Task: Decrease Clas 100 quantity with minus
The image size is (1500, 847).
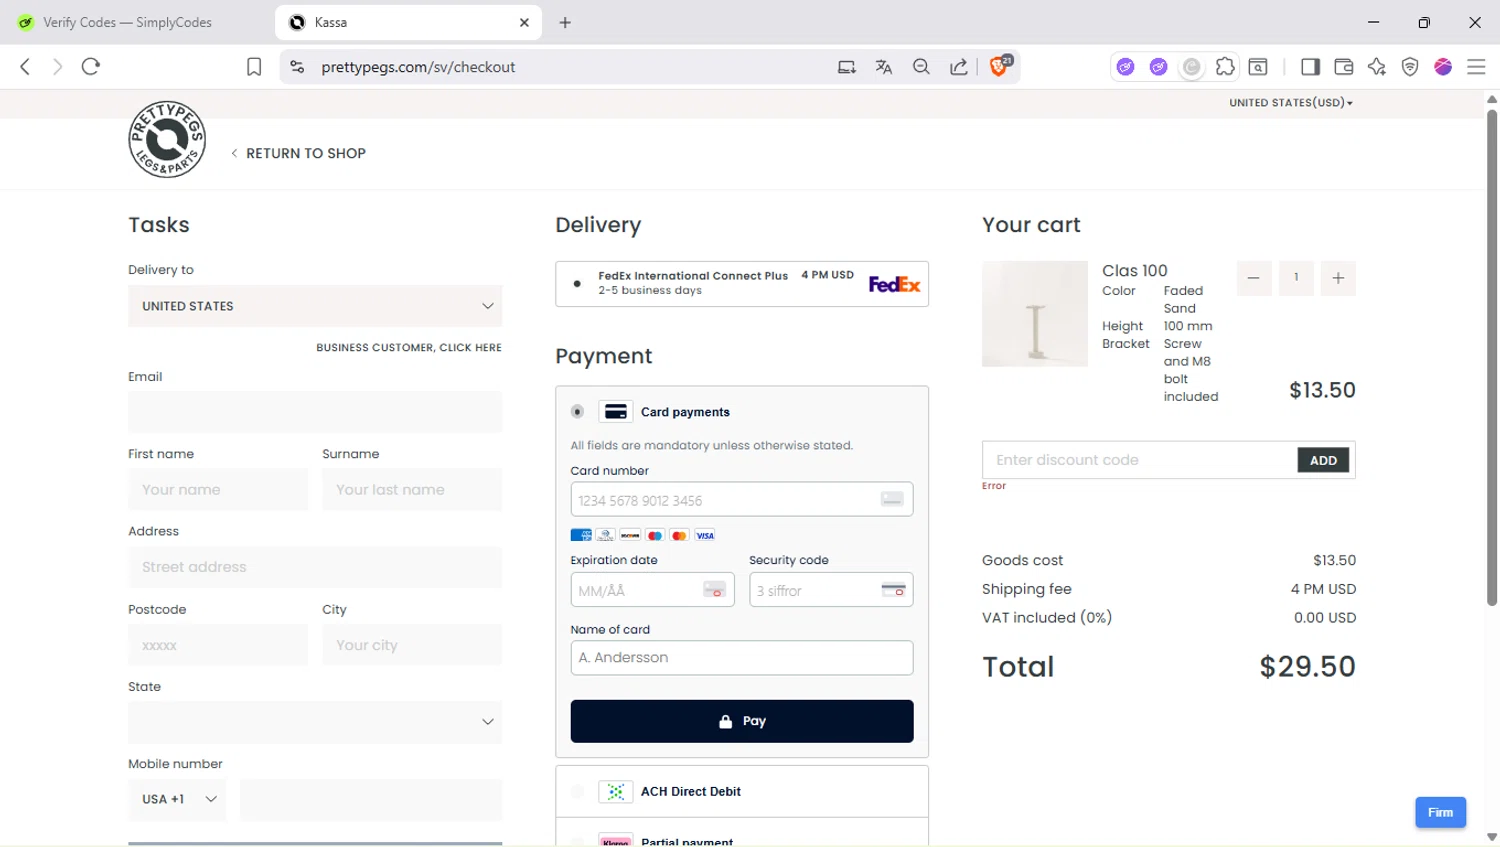Action: pos(1254,278)
